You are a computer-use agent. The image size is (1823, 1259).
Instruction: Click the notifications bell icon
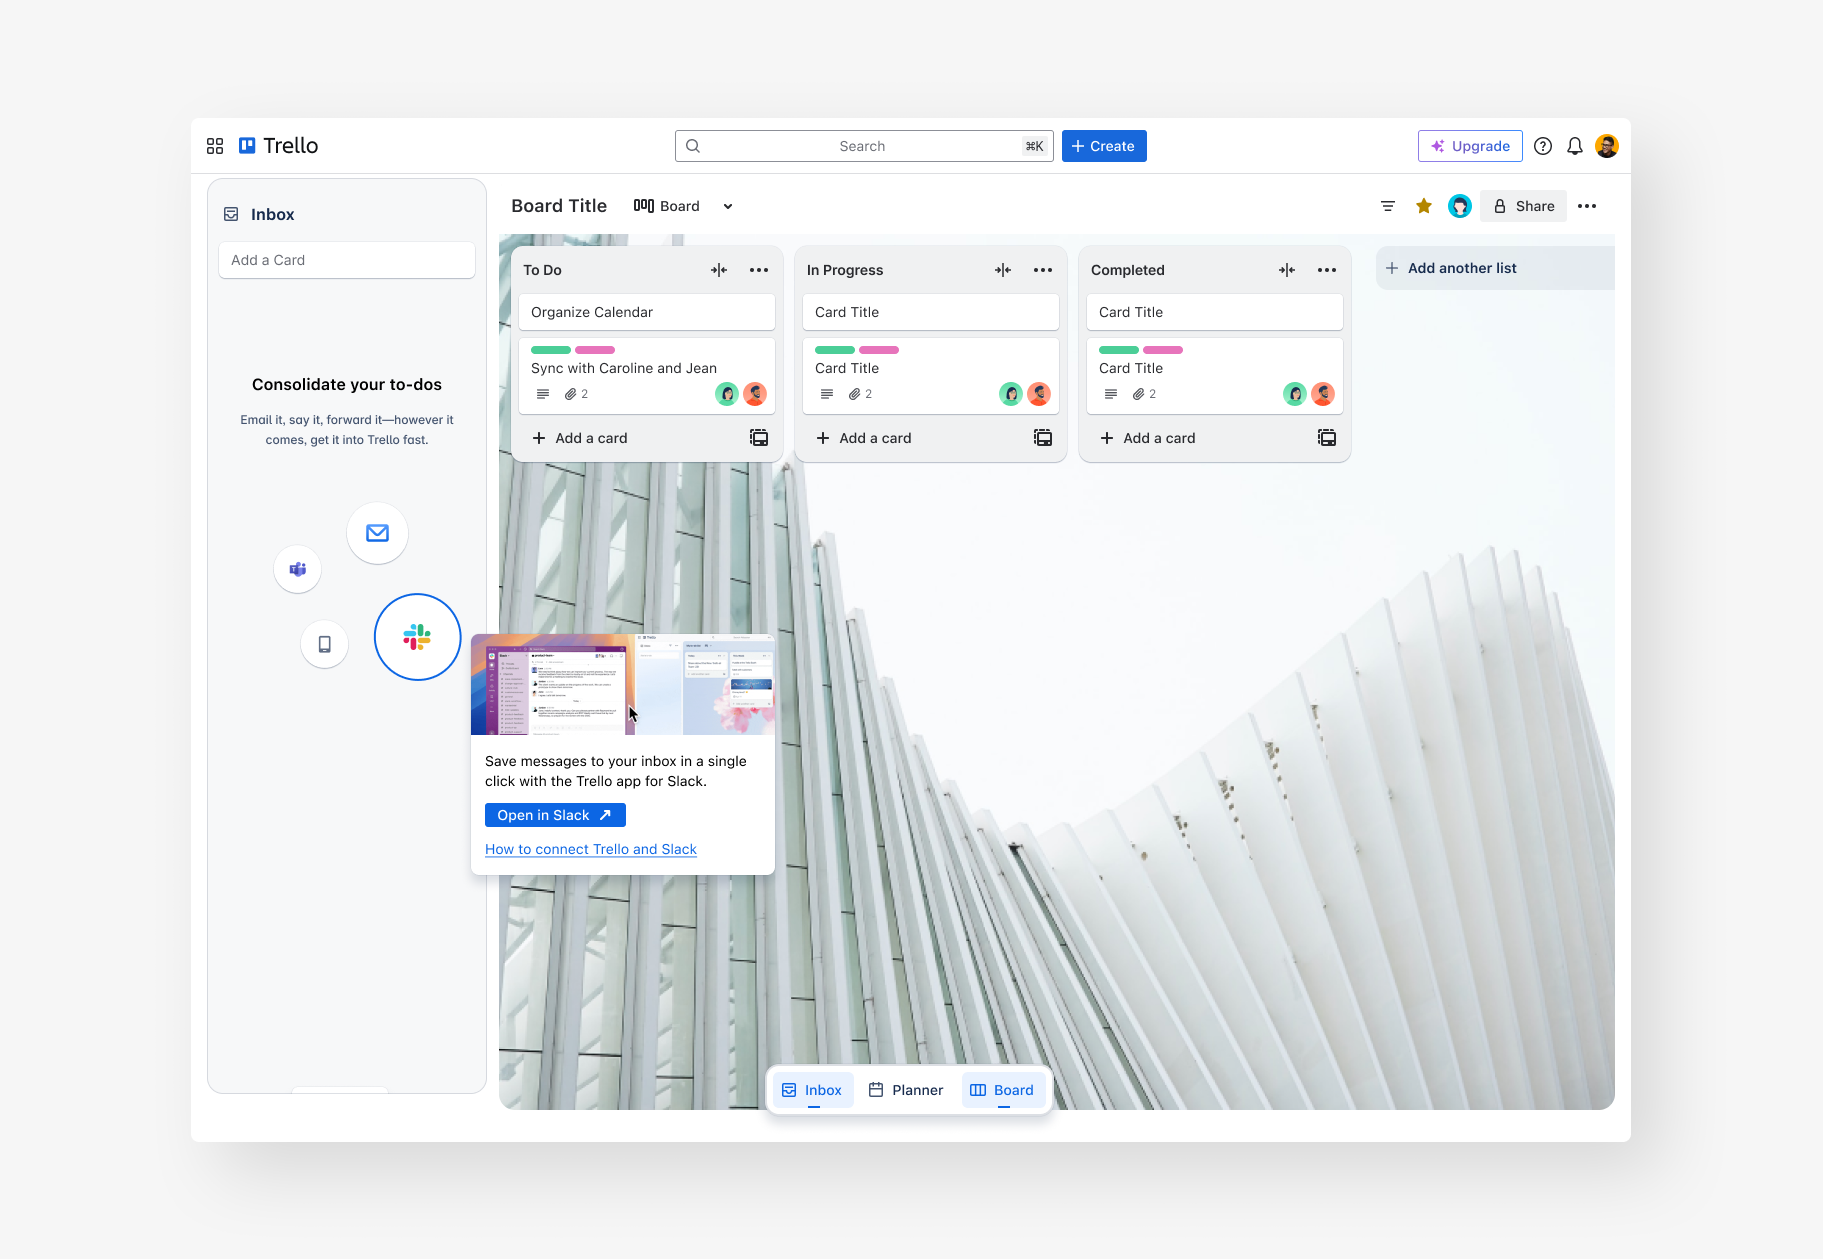click(x=1575, y=146)
